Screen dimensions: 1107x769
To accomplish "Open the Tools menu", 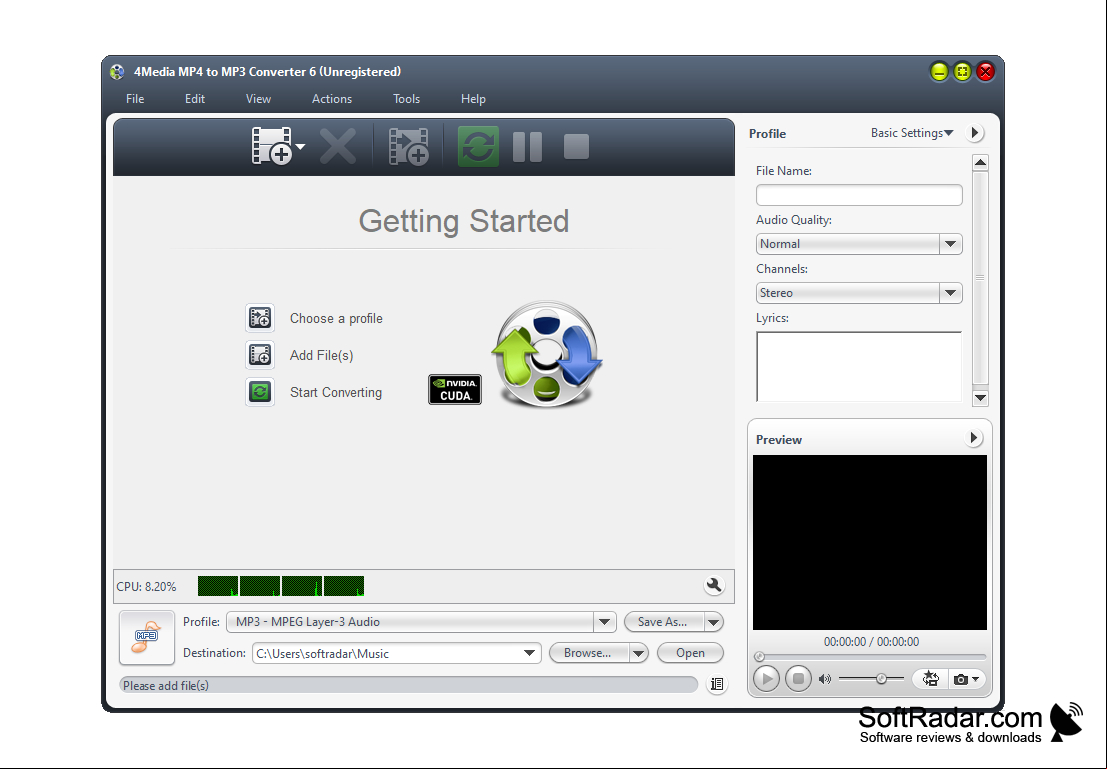I will [407, 99].
